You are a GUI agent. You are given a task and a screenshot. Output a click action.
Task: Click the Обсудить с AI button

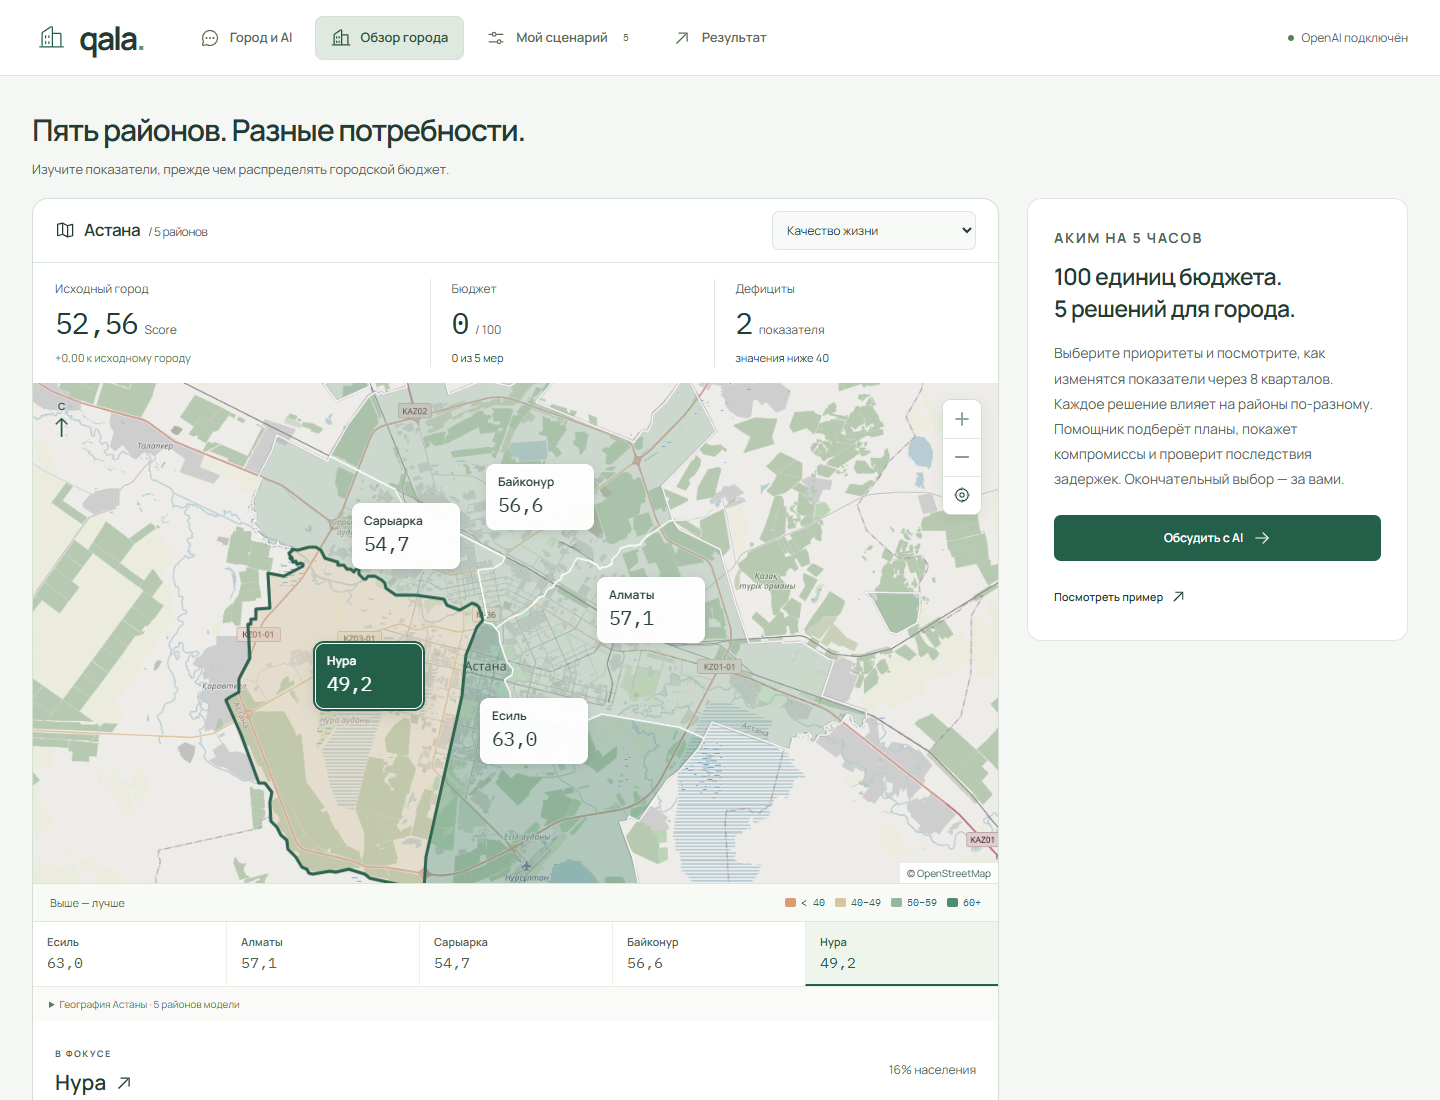1217,538
